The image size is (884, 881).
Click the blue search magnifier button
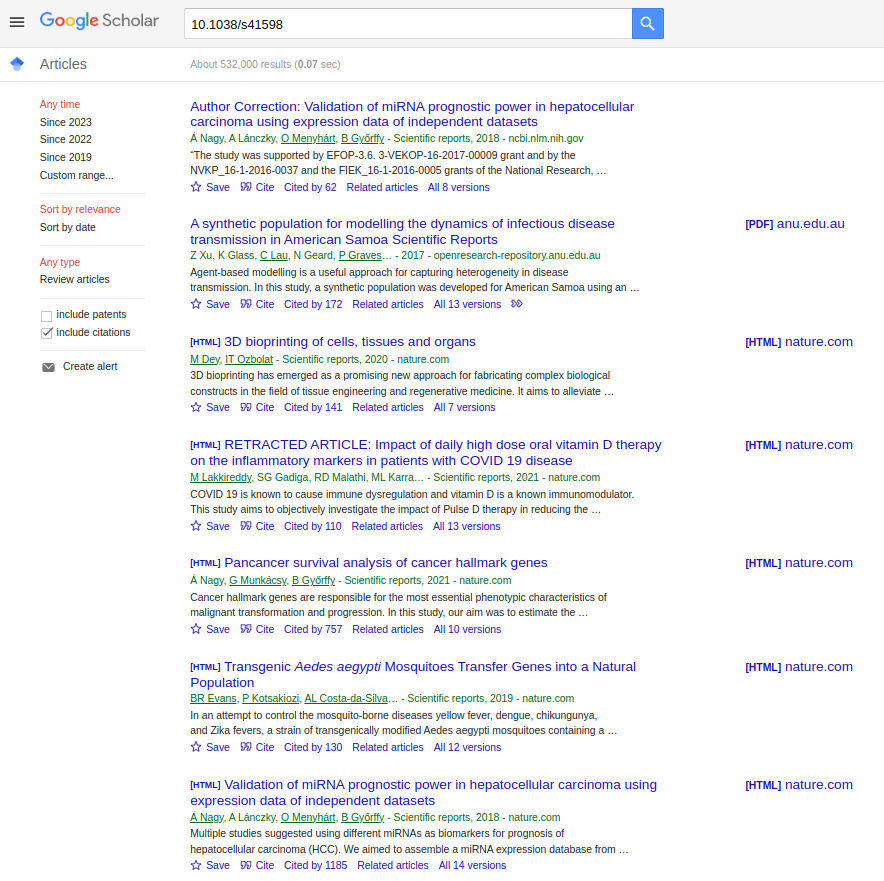click(647, 23)
